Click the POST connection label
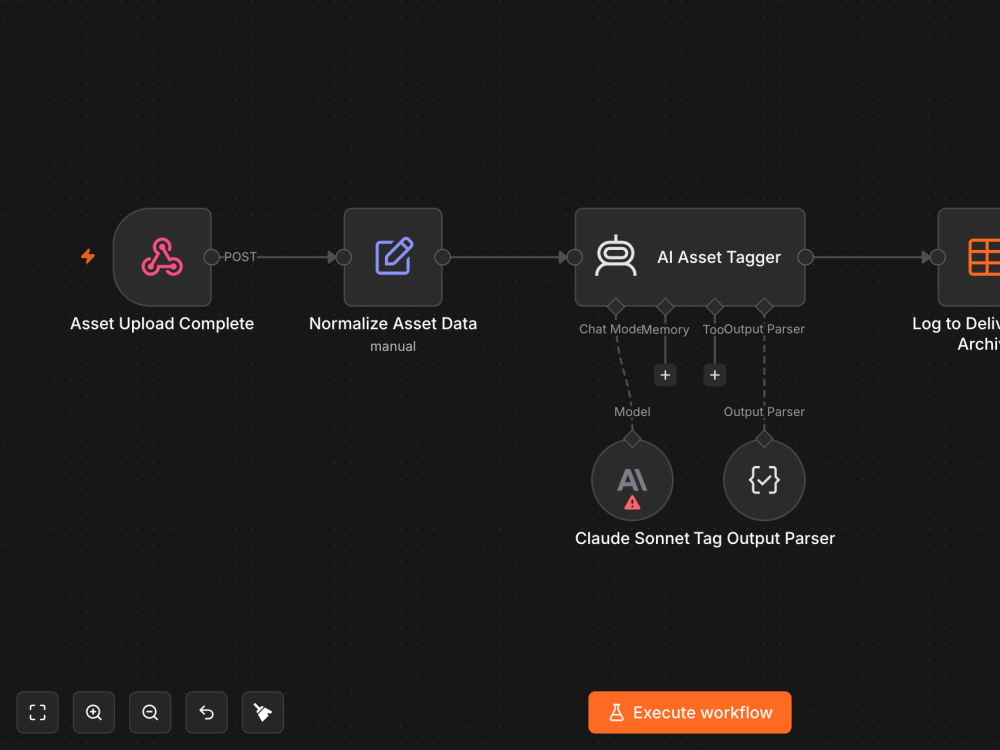The height and width of the screenshot is (750, 1000). (240, 257)
